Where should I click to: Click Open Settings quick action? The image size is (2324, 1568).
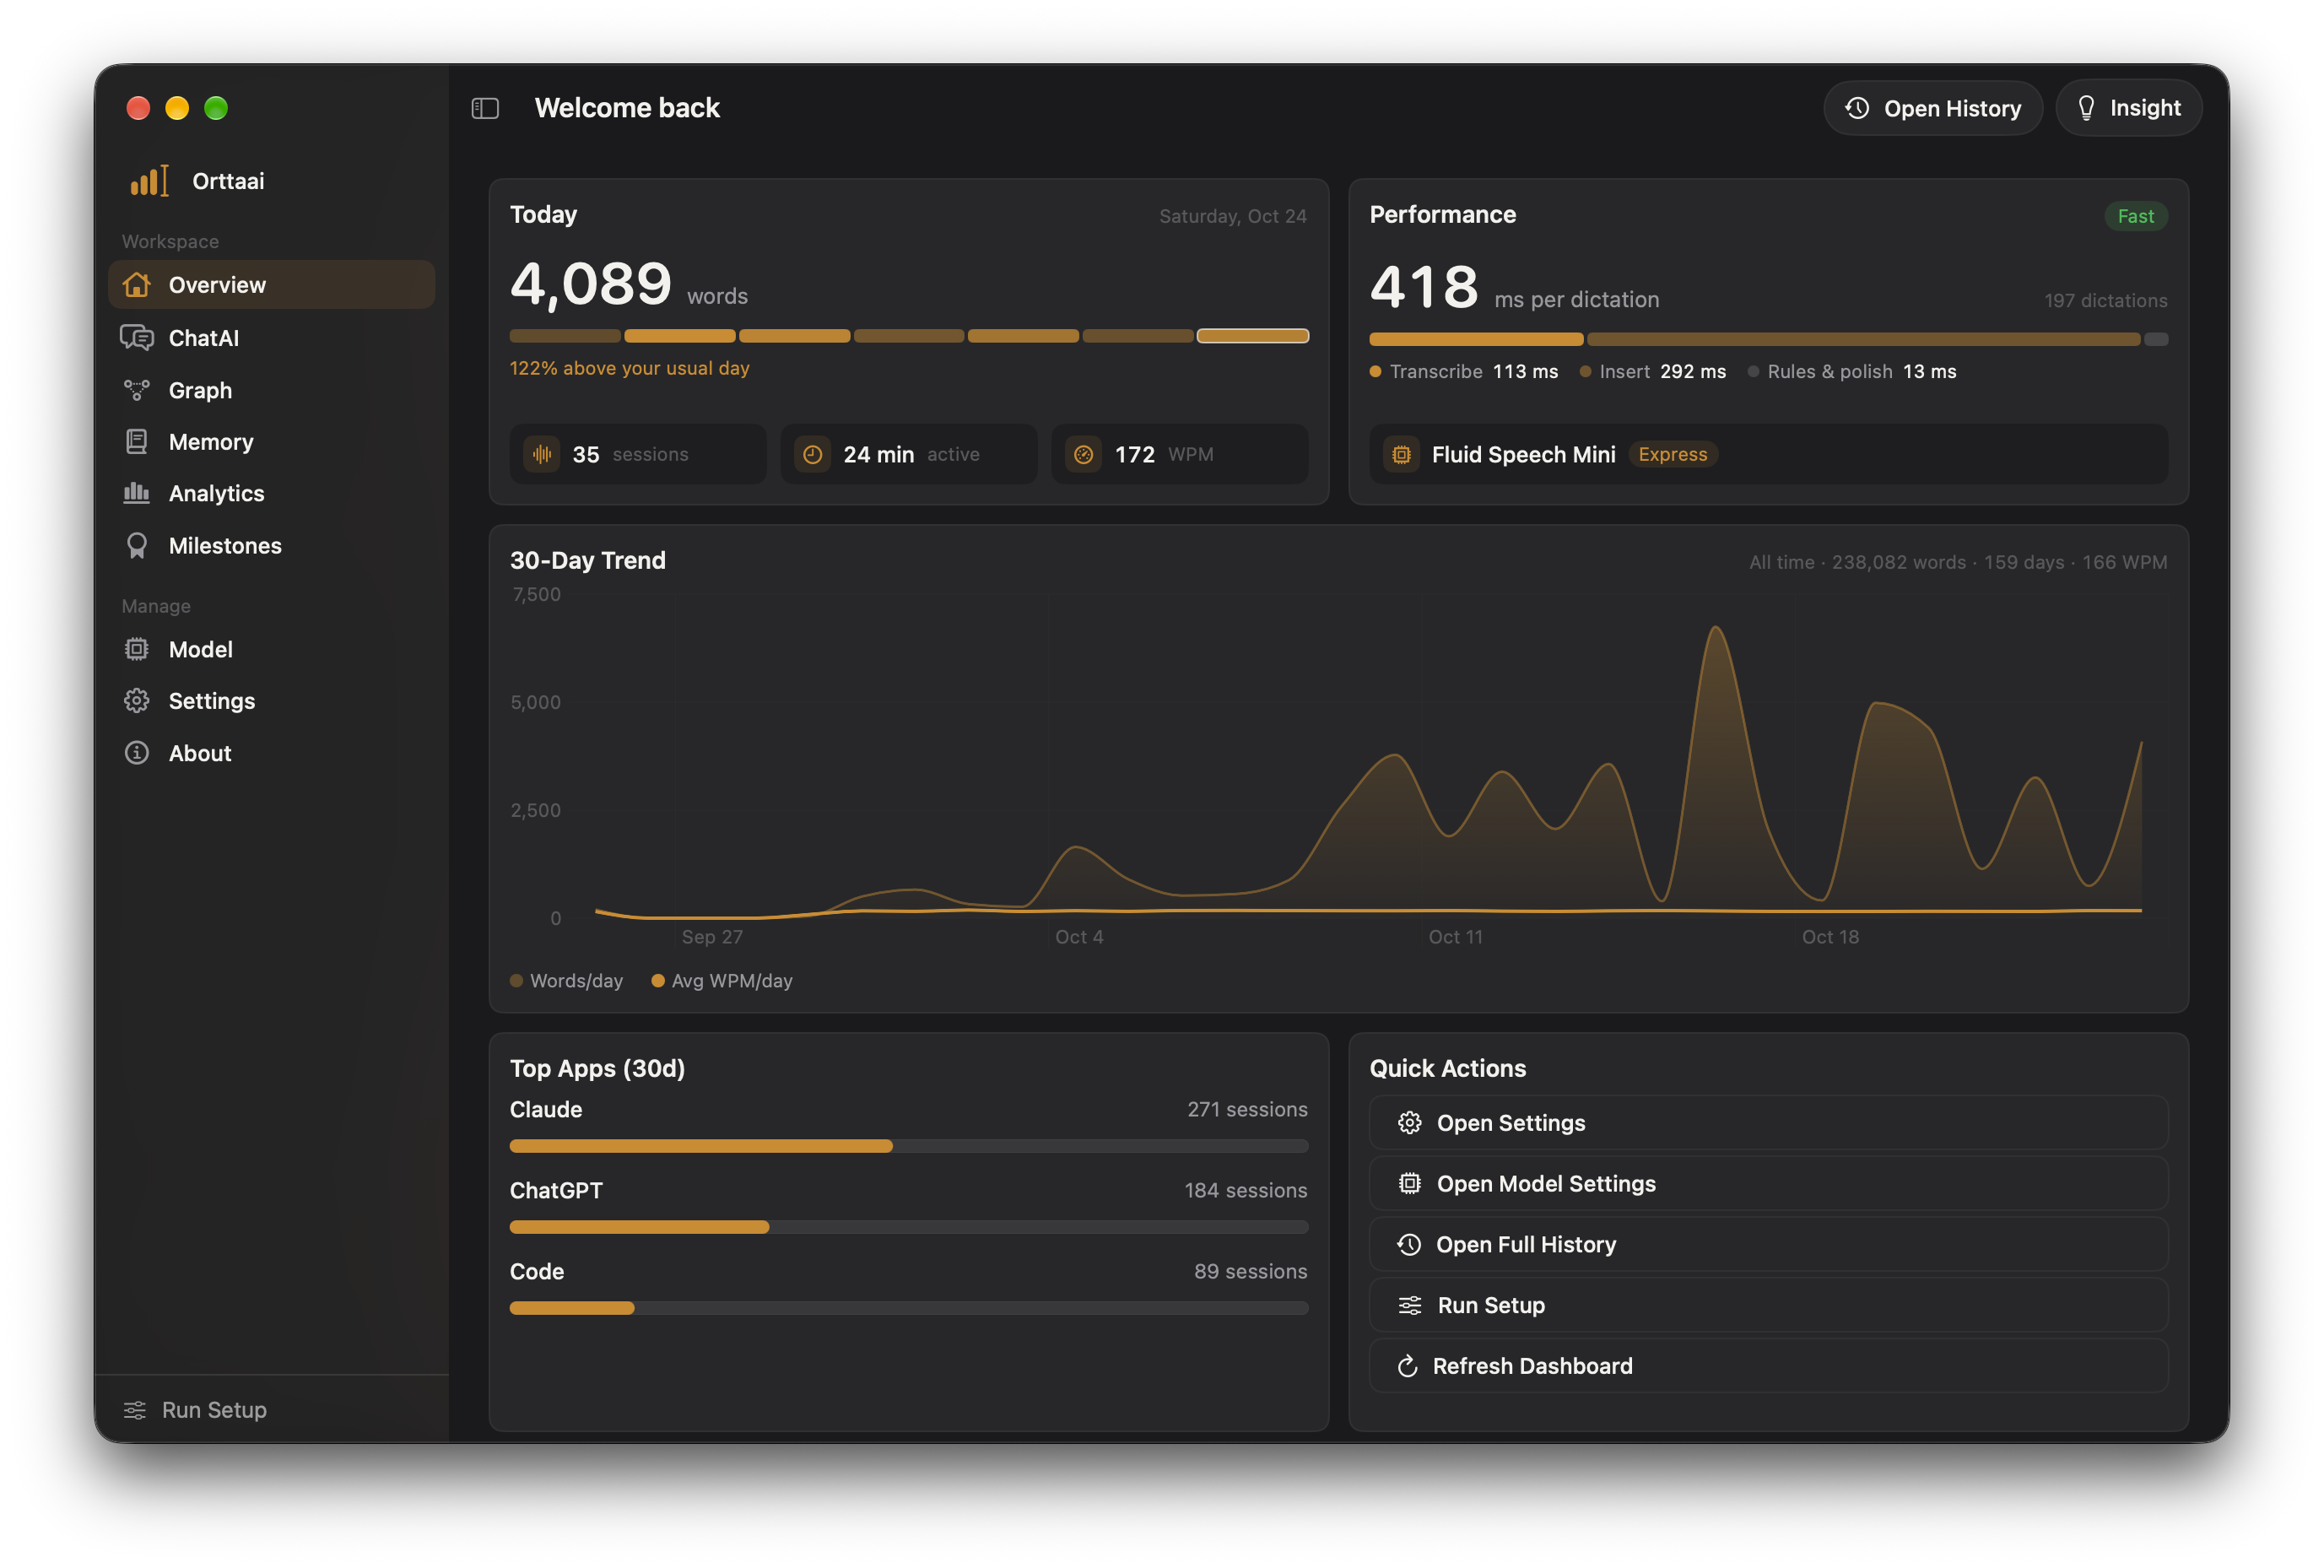pos(1768,1123)
